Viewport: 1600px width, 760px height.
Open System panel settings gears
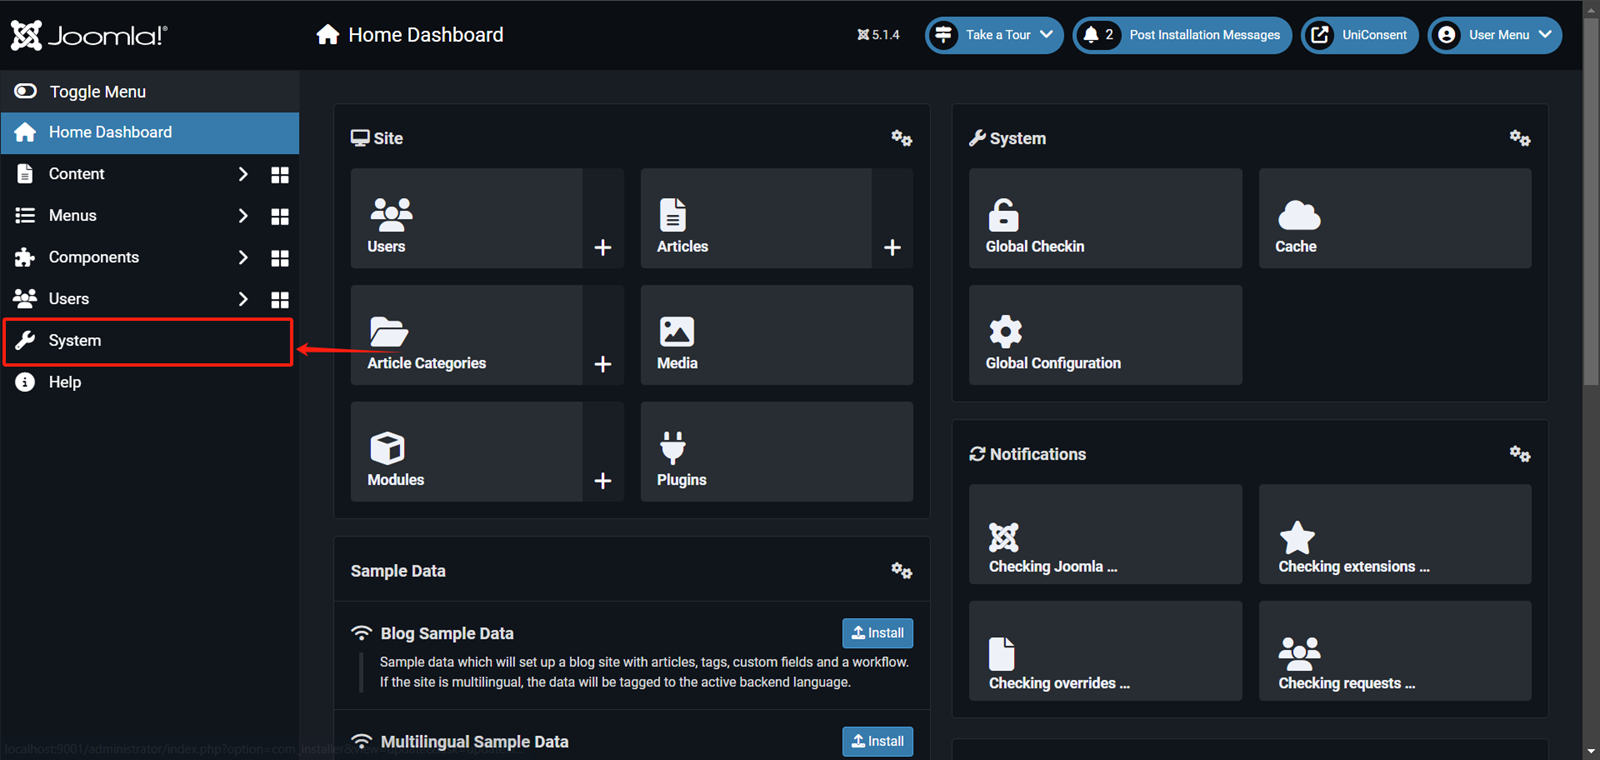1520,138
